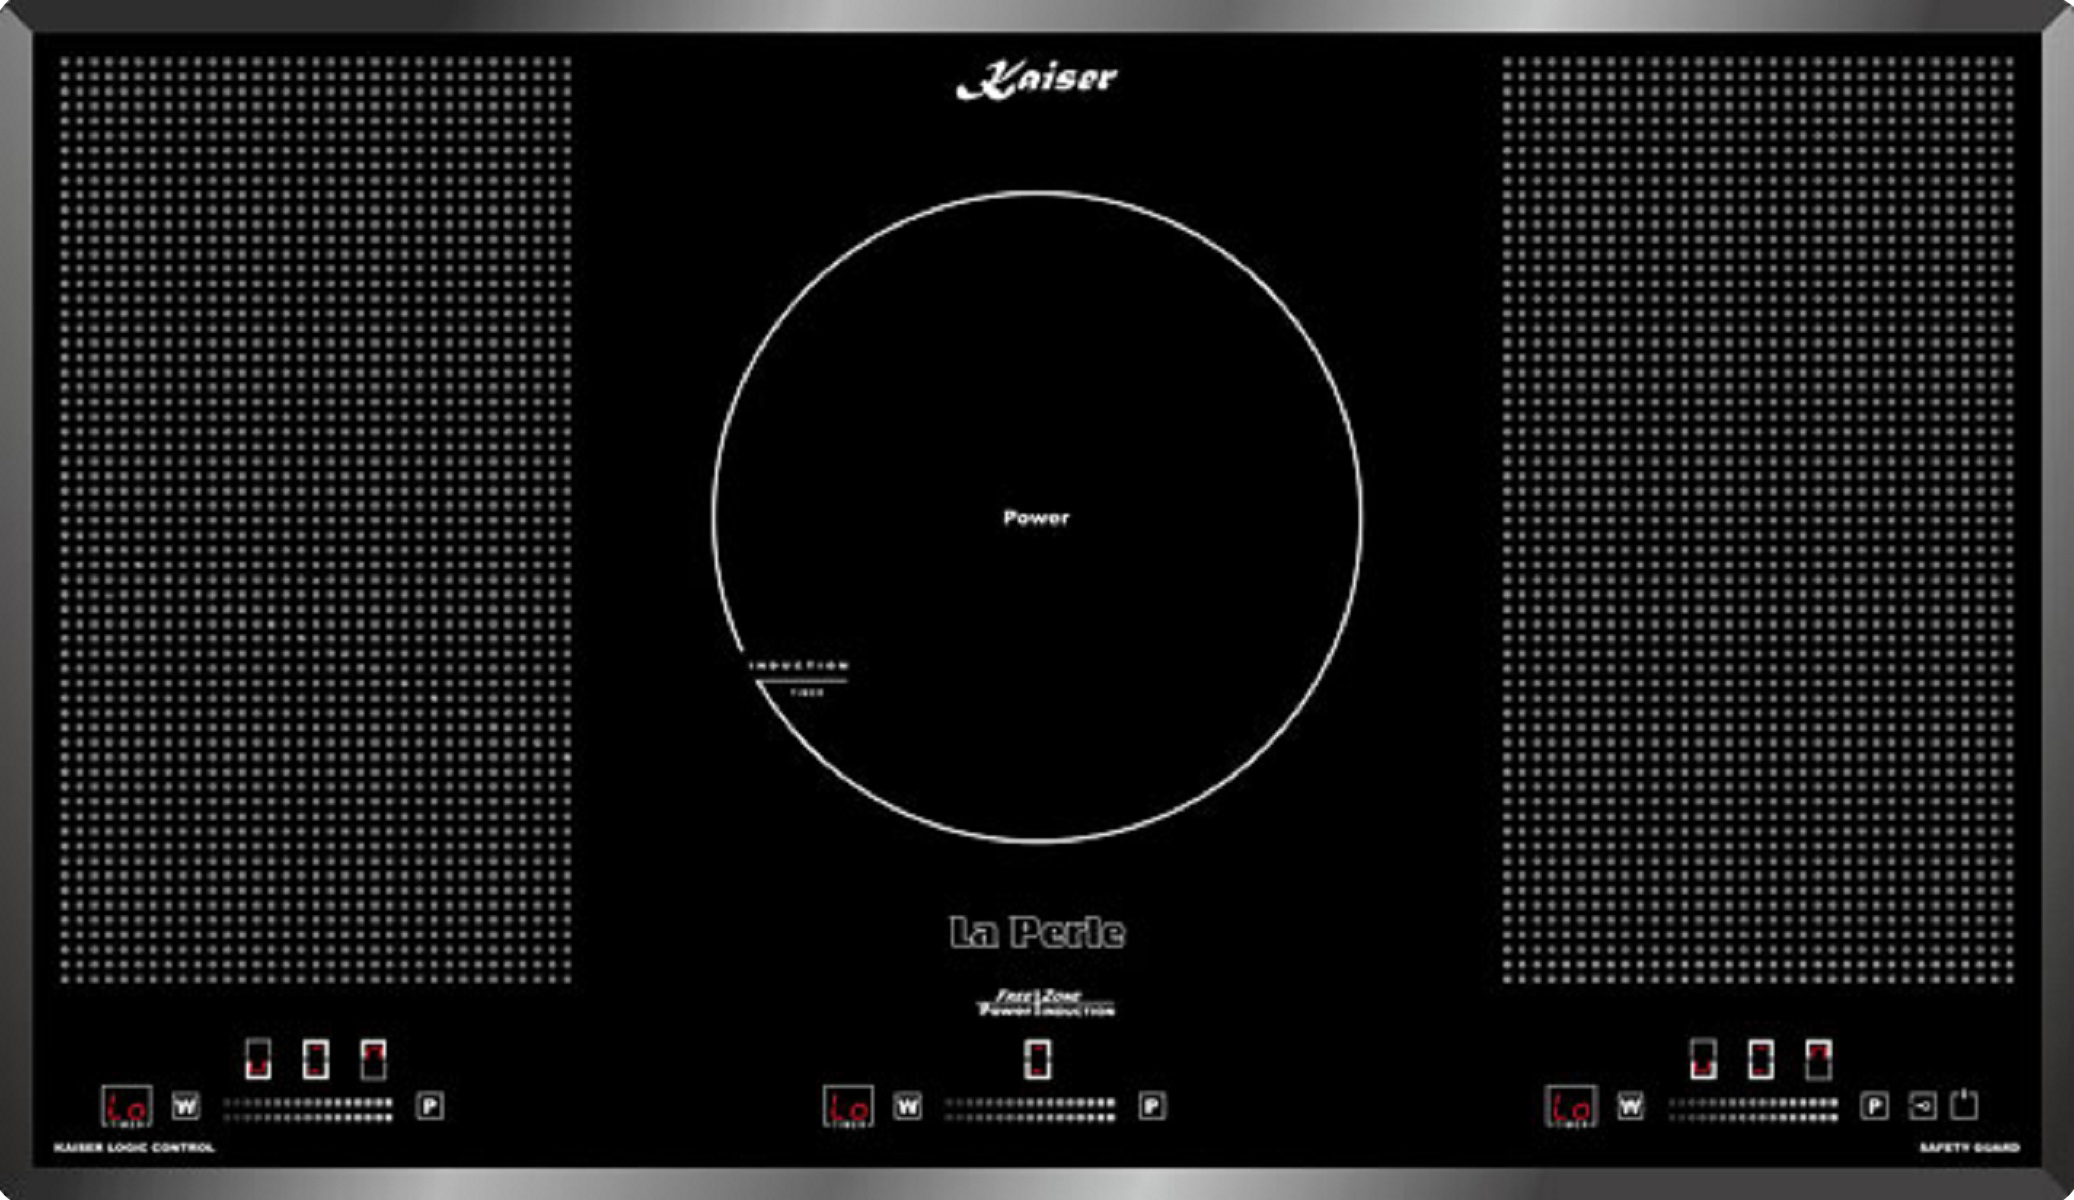This screenshot has width=2074, height=1200.
Task: Select right panel's lower-zone selector
Action: (1703, 1059)
